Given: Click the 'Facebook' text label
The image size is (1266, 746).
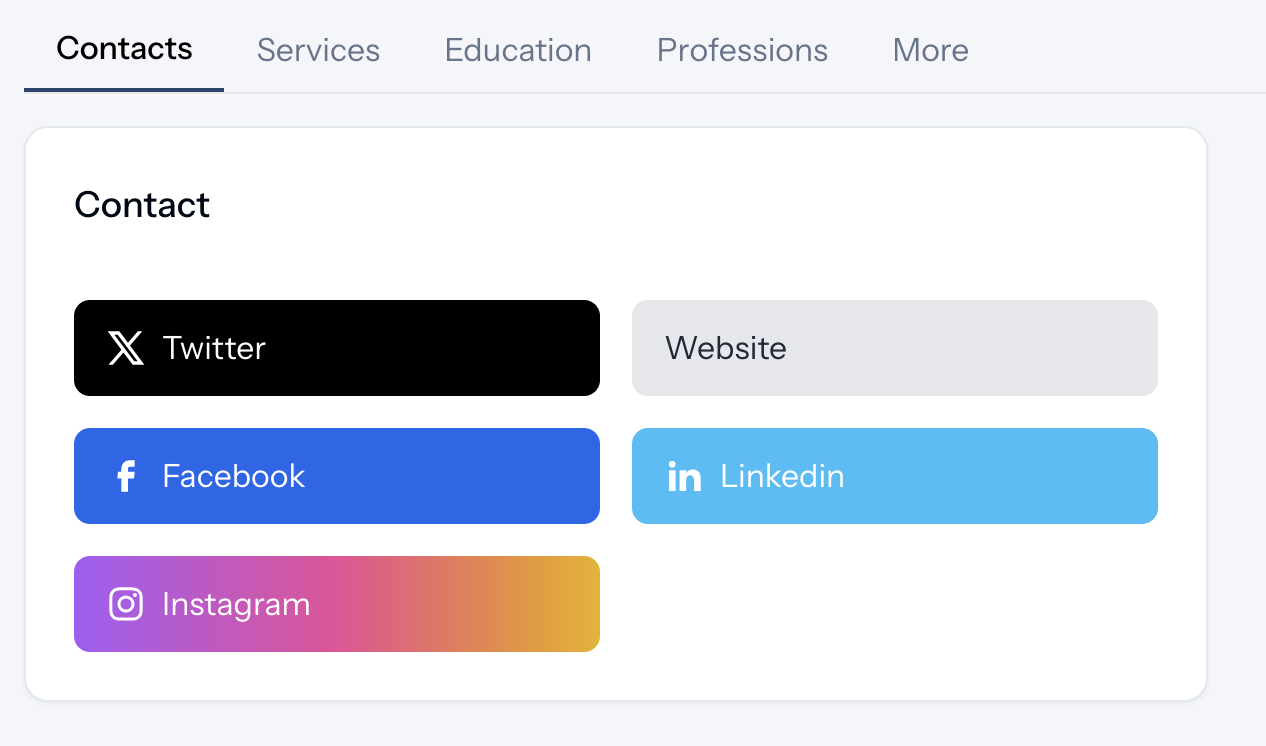Looking at the screenshot, I should point(233,476).
